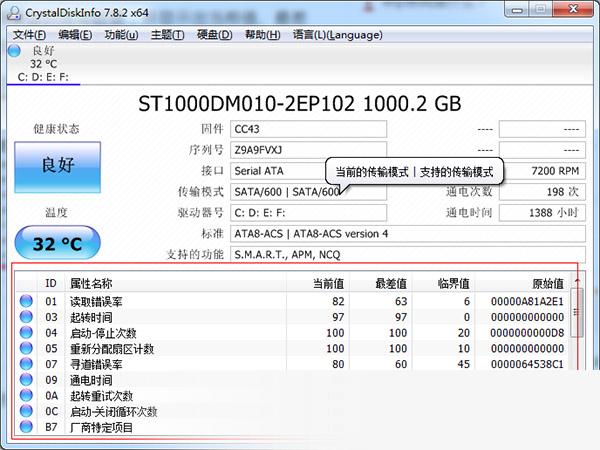This screenshot has height=450, width=600.
Task: Click the SMART list scroll up arrow
Action: 577,282
